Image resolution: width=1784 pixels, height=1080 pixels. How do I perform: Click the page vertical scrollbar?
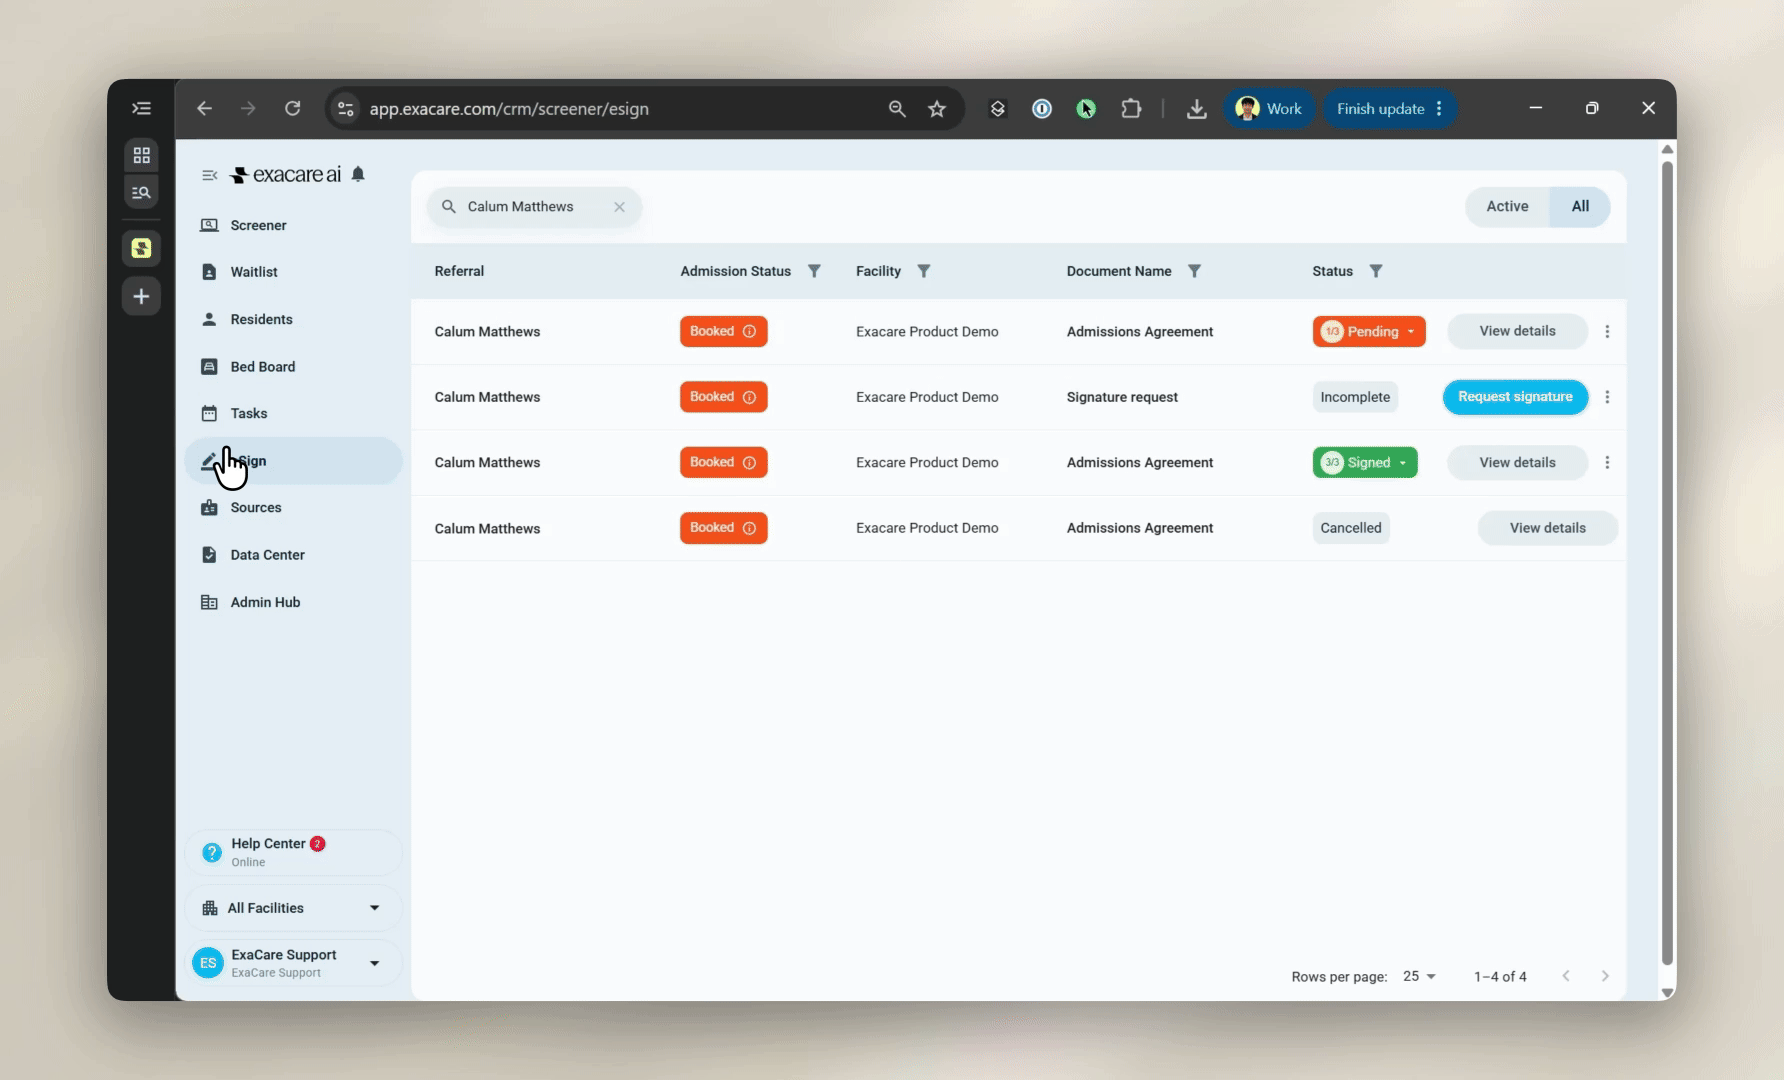(1666, 561)
